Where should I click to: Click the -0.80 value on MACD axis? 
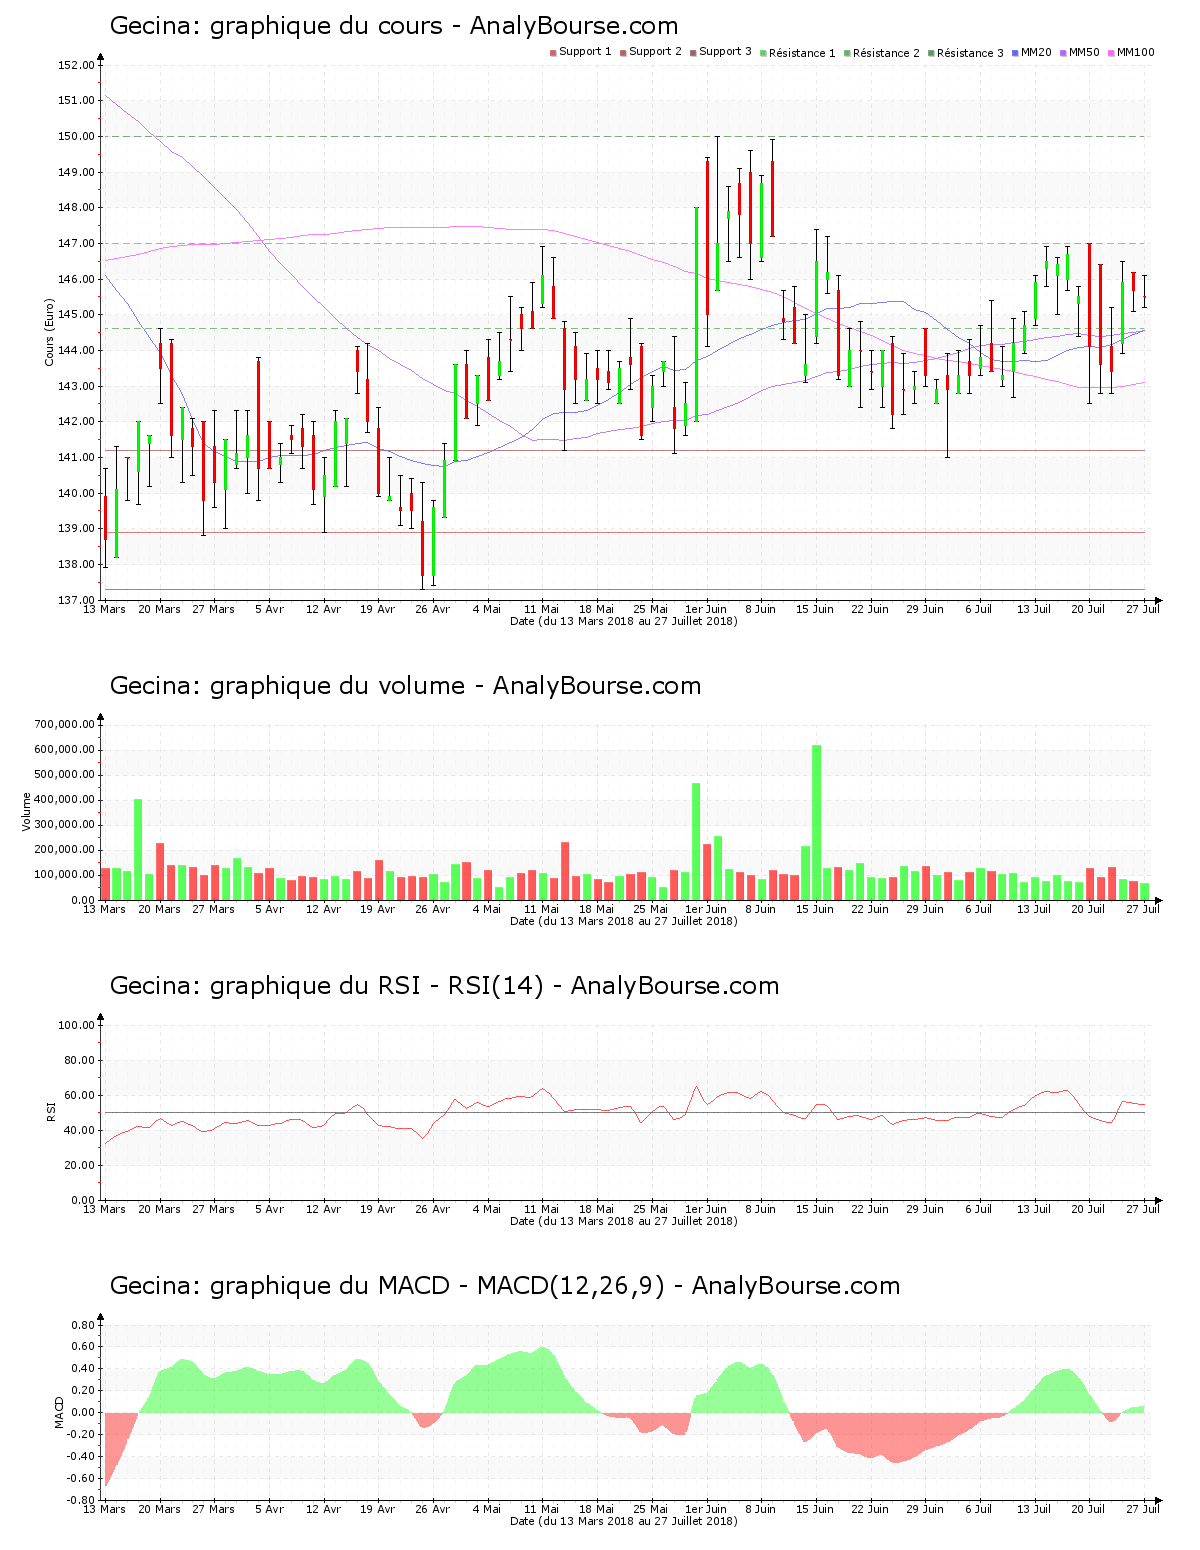80,1500
